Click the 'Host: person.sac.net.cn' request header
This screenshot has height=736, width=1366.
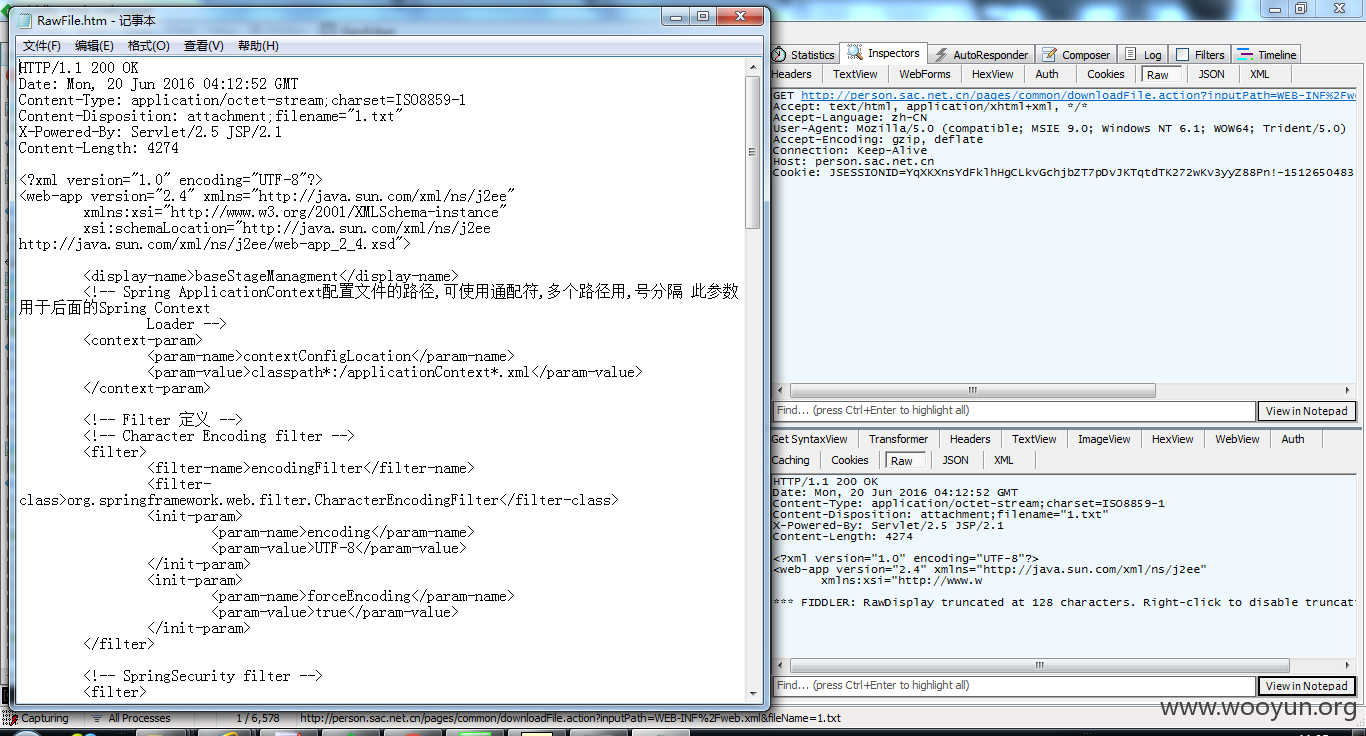pos(853,161)
